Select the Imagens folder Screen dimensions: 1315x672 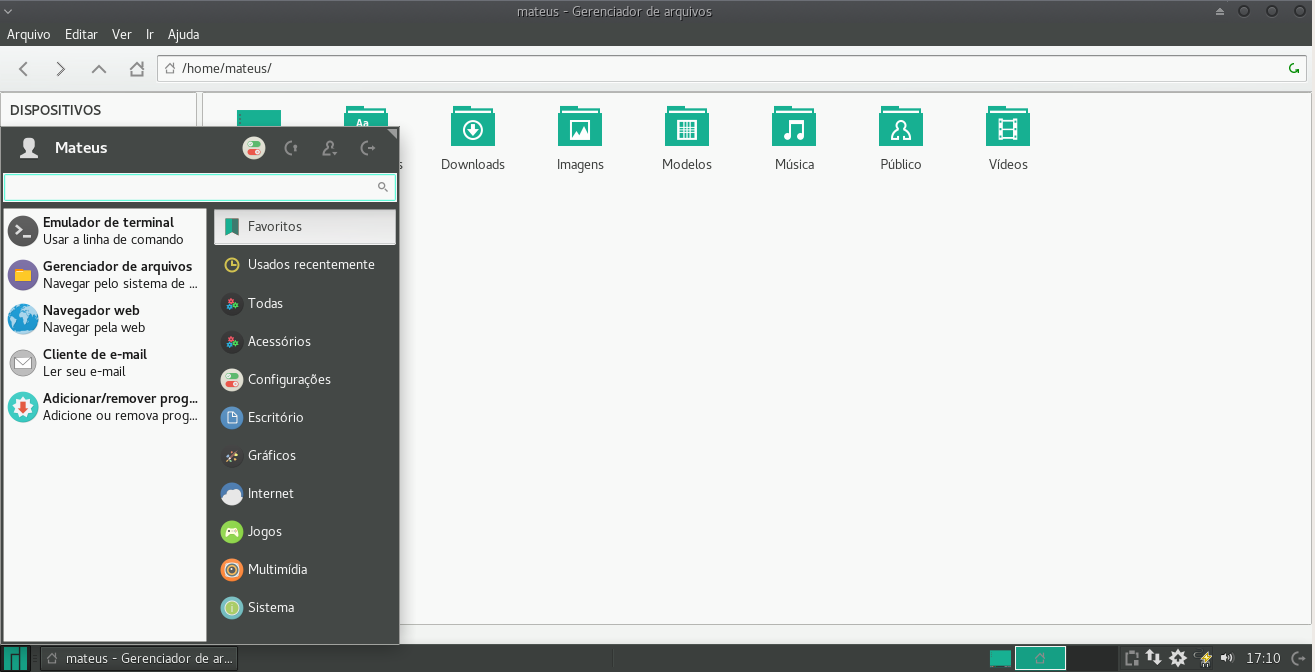pos(580,138)
